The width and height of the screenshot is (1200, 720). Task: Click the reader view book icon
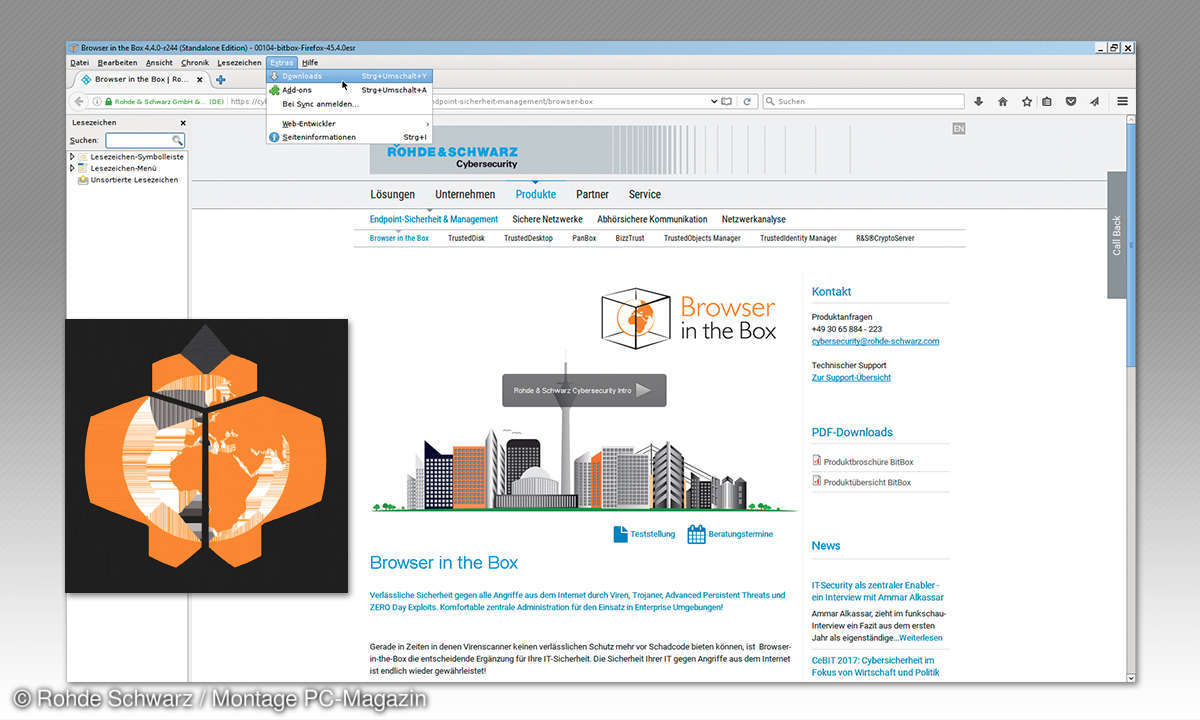(x=727, y=101)
